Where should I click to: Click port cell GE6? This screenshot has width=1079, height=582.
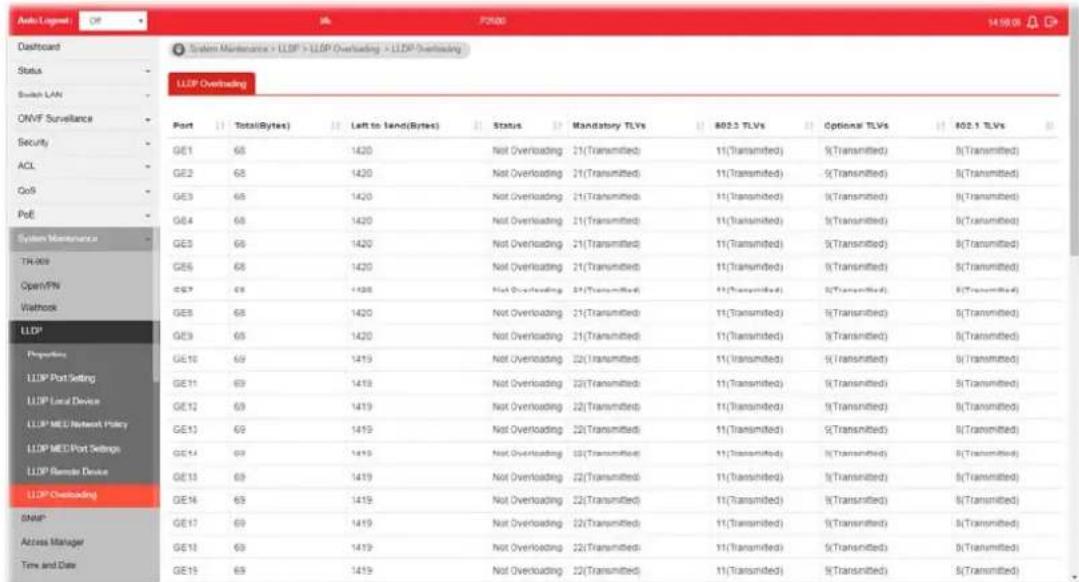point(182,267)
